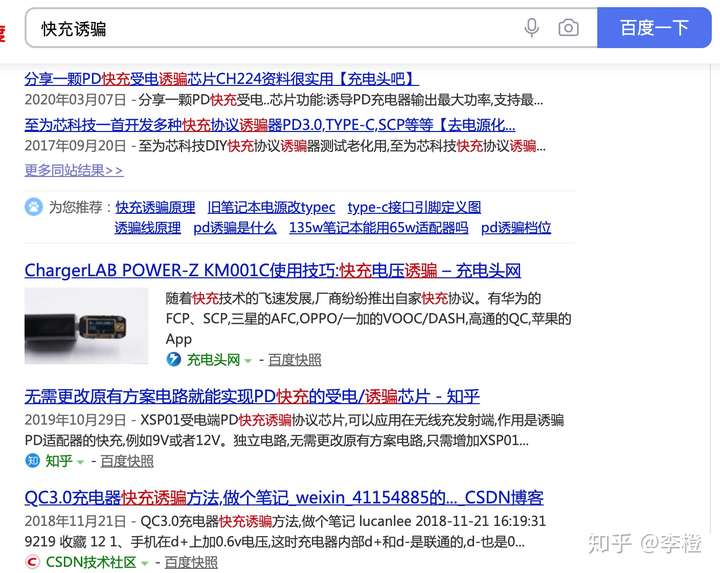The height and width of the screenshot is (573, 720).
Task: Click the date text 2020年03月07日
Action: click(x=75, y=100)
